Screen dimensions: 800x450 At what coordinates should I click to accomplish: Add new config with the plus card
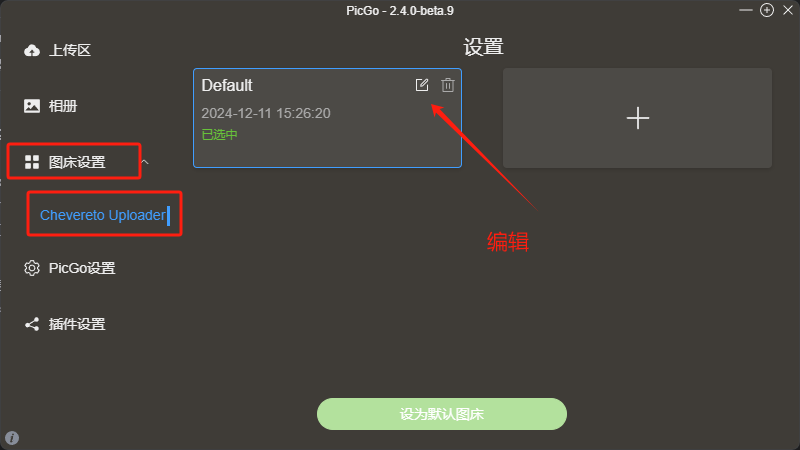pos(637,118)
